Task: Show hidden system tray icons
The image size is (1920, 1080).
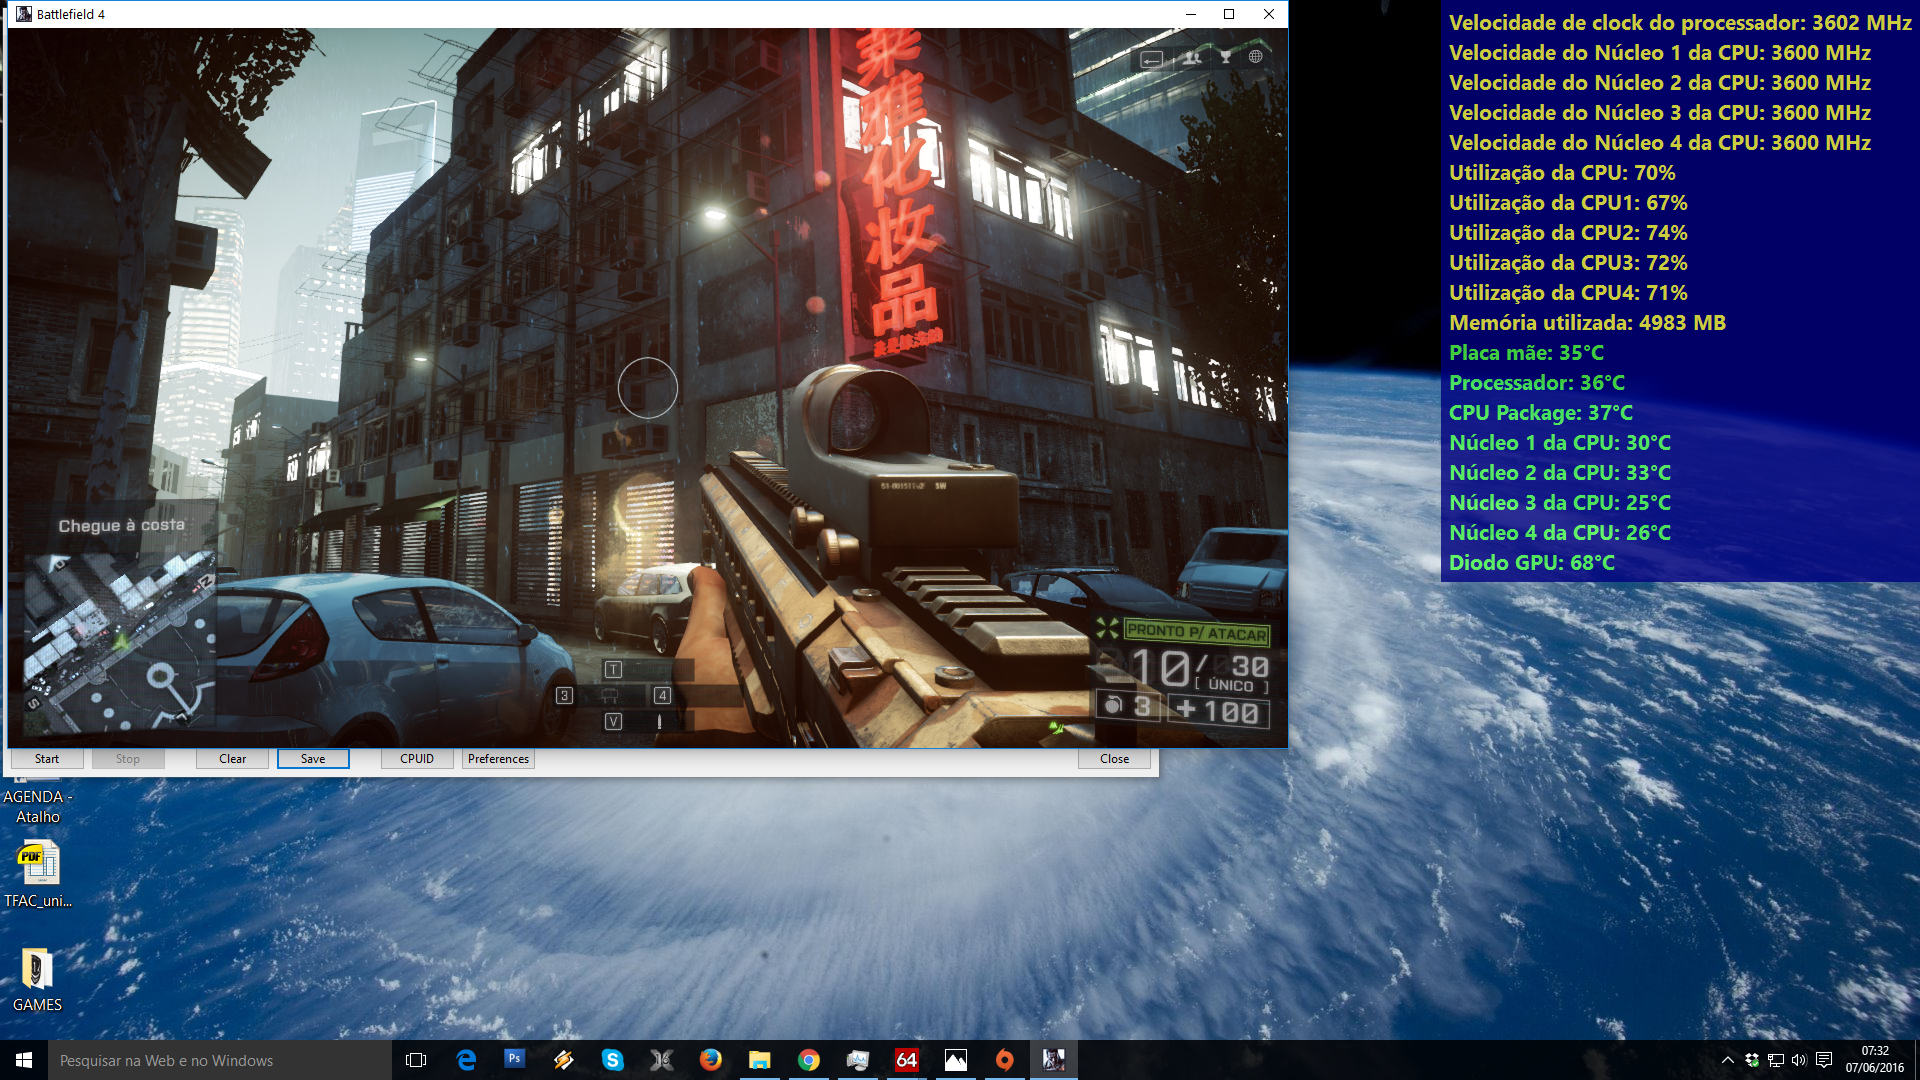Action: coord(1727,1060)
